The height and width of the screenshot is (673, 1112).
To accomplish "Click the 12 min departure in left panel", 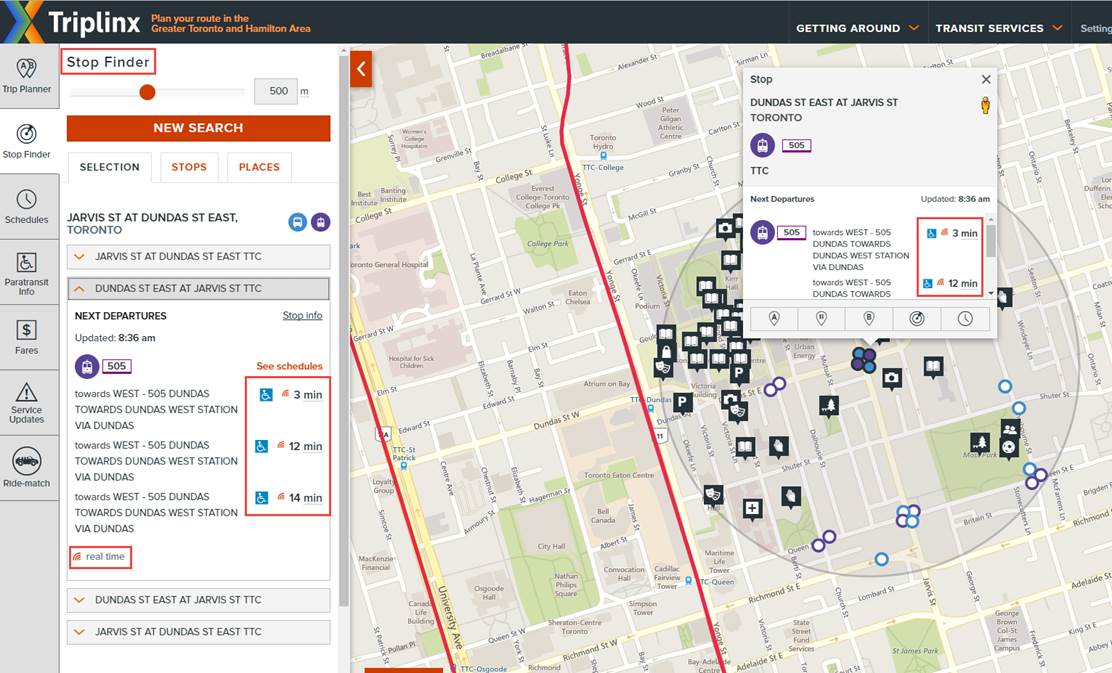I will [x=306, y=447].
